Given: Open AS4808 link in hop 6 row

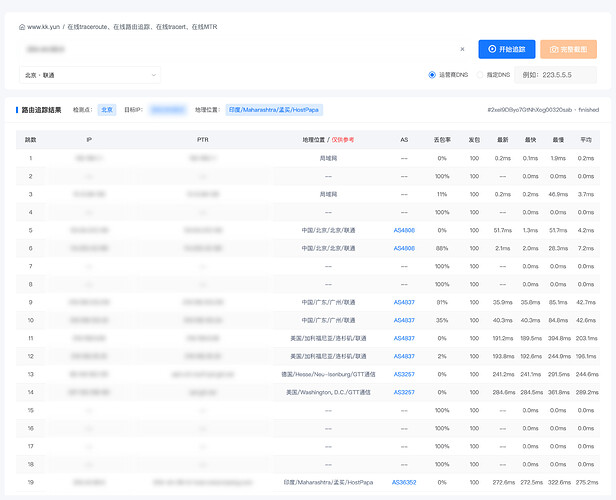Looking at the screenshot, I should 404,248.
